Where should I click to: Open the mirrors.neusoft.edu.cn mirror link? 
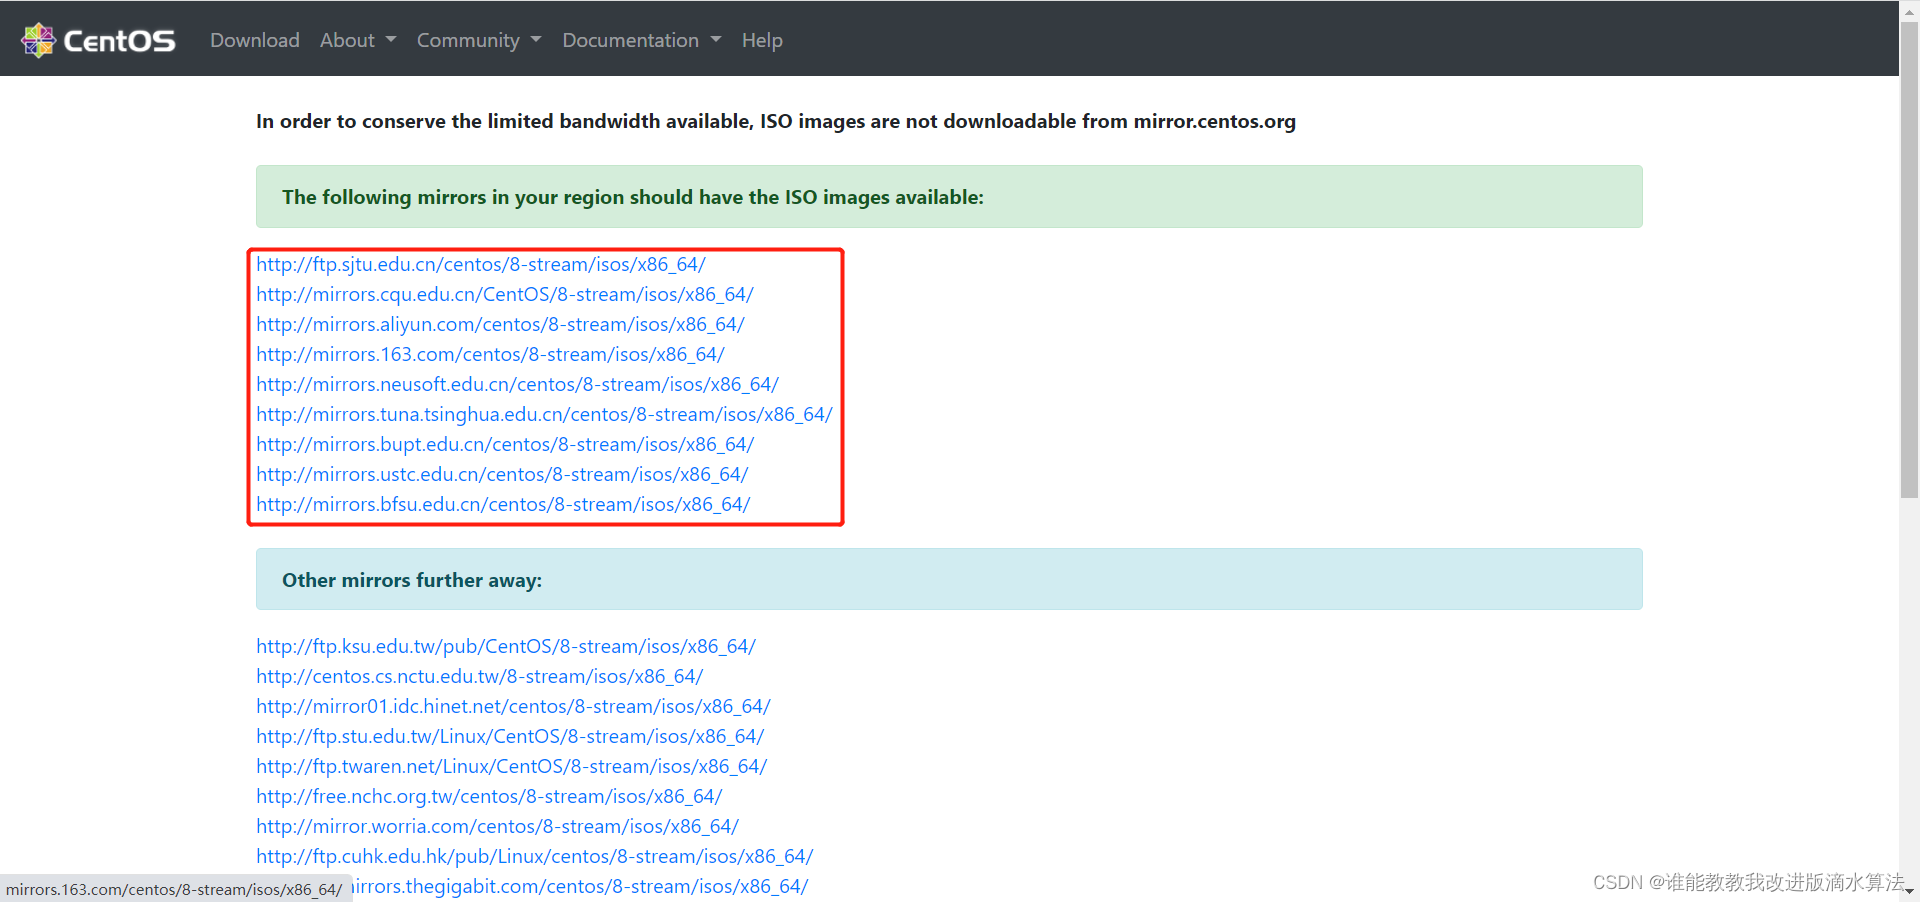click(517, 384)
